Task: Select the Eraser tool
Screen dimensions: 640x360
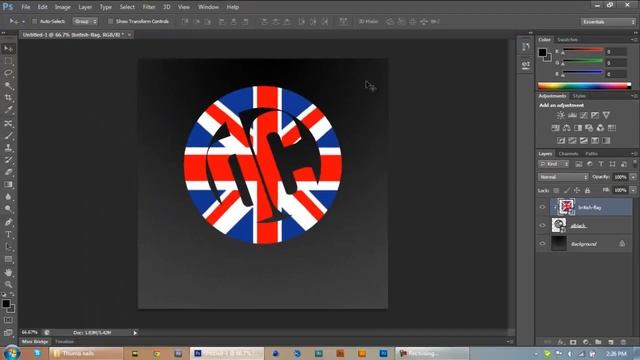Action: click(x=8, y=172)
